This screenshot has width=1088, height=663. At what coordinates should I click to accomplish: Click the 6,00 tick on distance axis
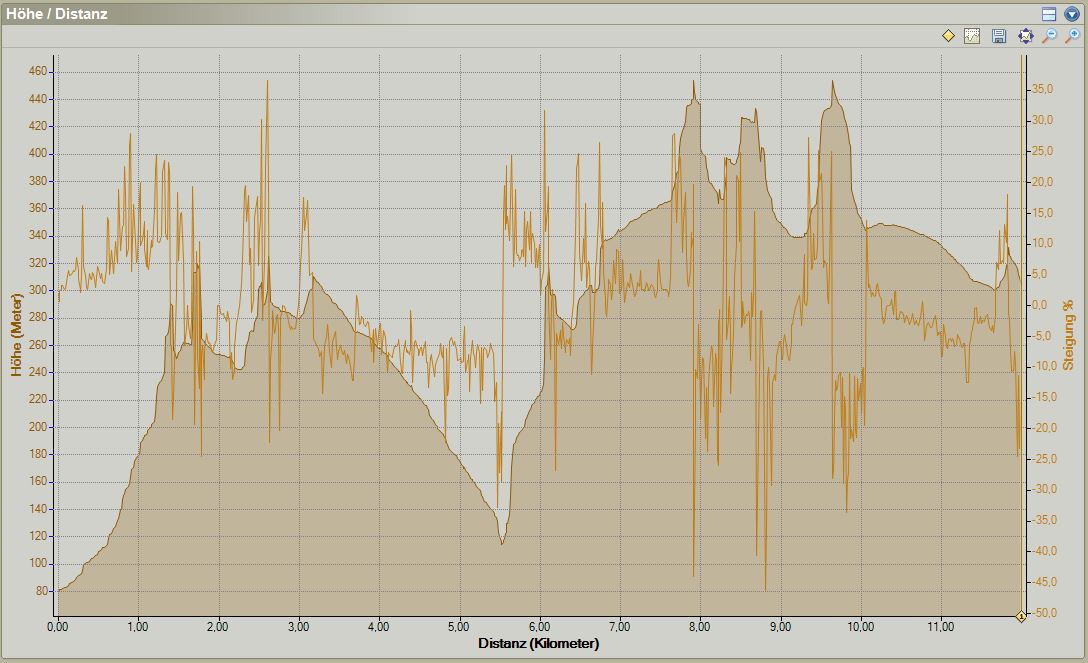pyautogui.click(x=540, y=627)
